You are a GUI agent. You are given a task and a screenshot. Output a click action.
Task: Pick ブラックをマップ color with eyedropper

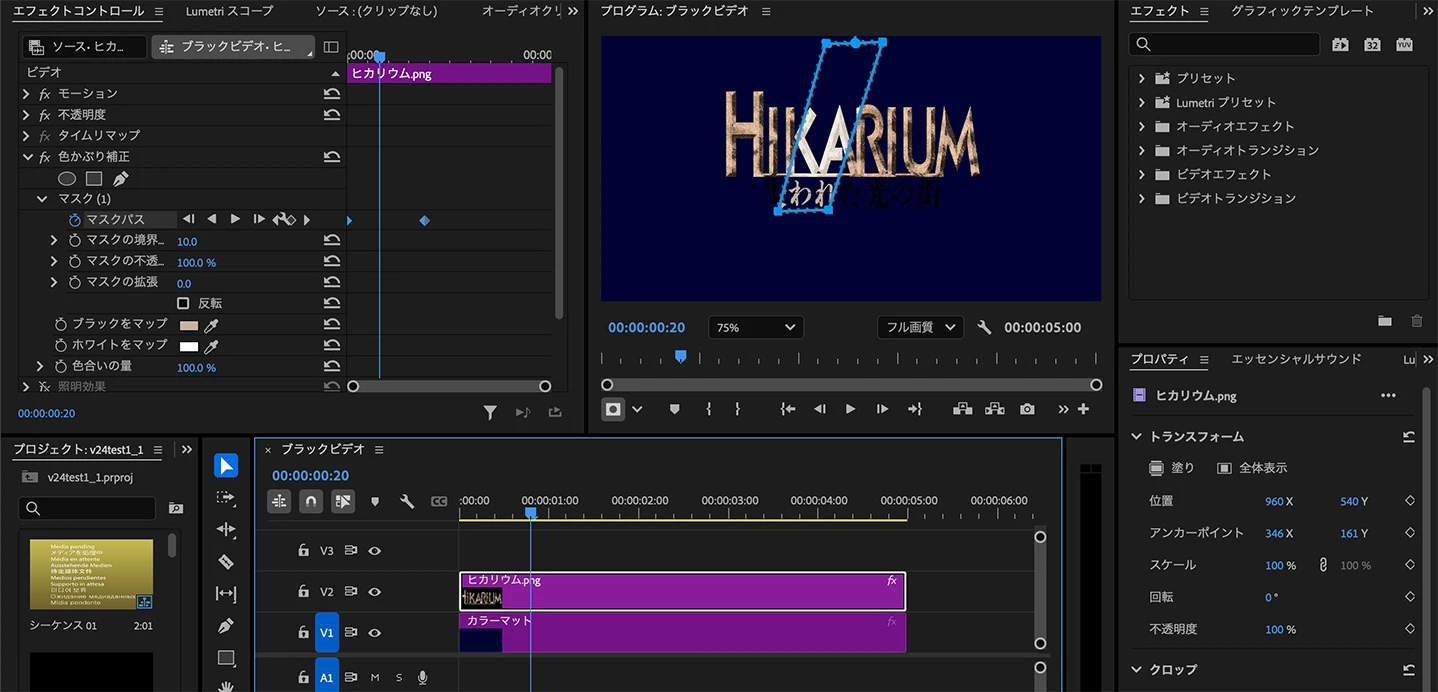tap(211, 325)
